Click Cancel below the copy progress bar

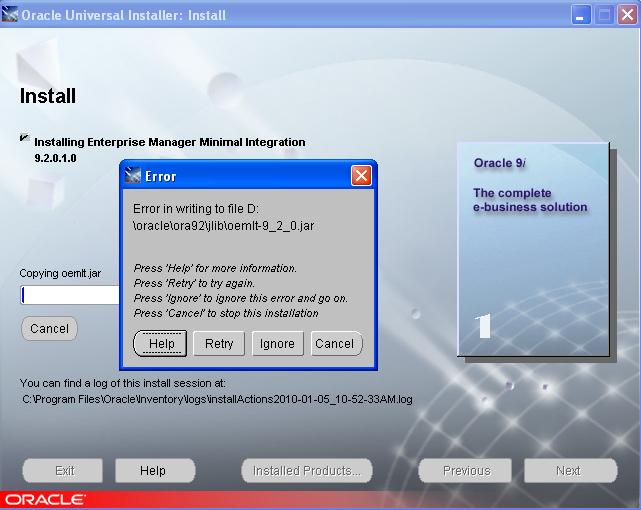pyautogui.click(x=49, y=328)
